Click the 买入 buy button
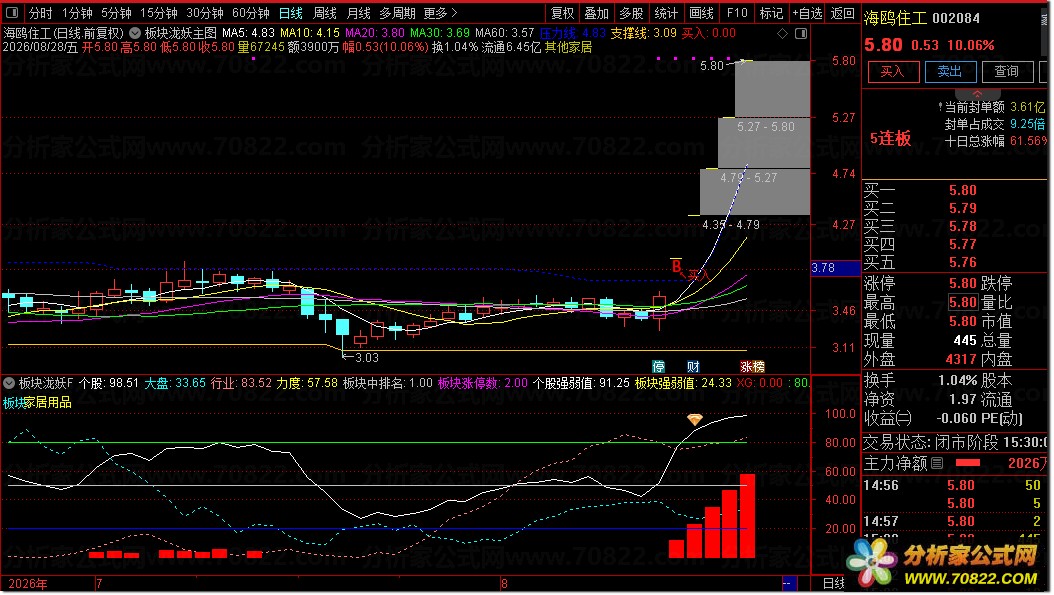Image resolution: width=1054 pixels, height=595 pixels. pyautogui.click(x=892, y=71)
